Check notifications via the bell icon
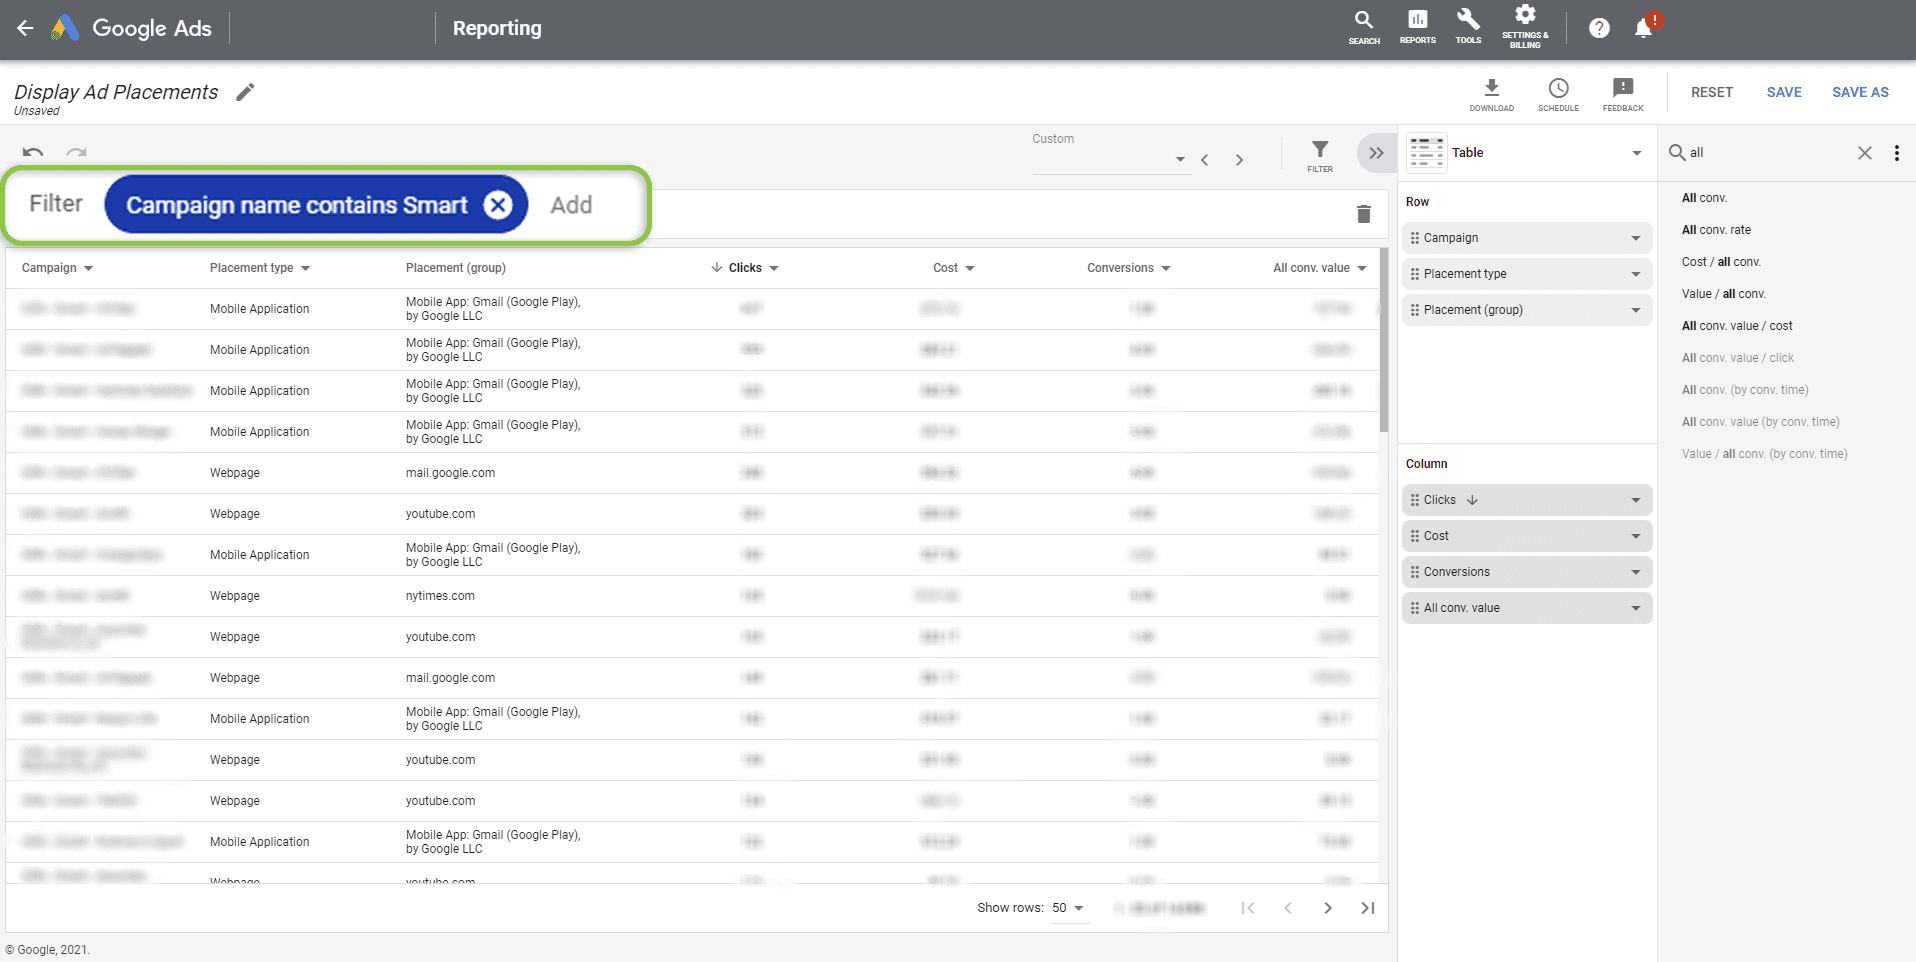1916x962 pixels. (x=1641, y=28)
